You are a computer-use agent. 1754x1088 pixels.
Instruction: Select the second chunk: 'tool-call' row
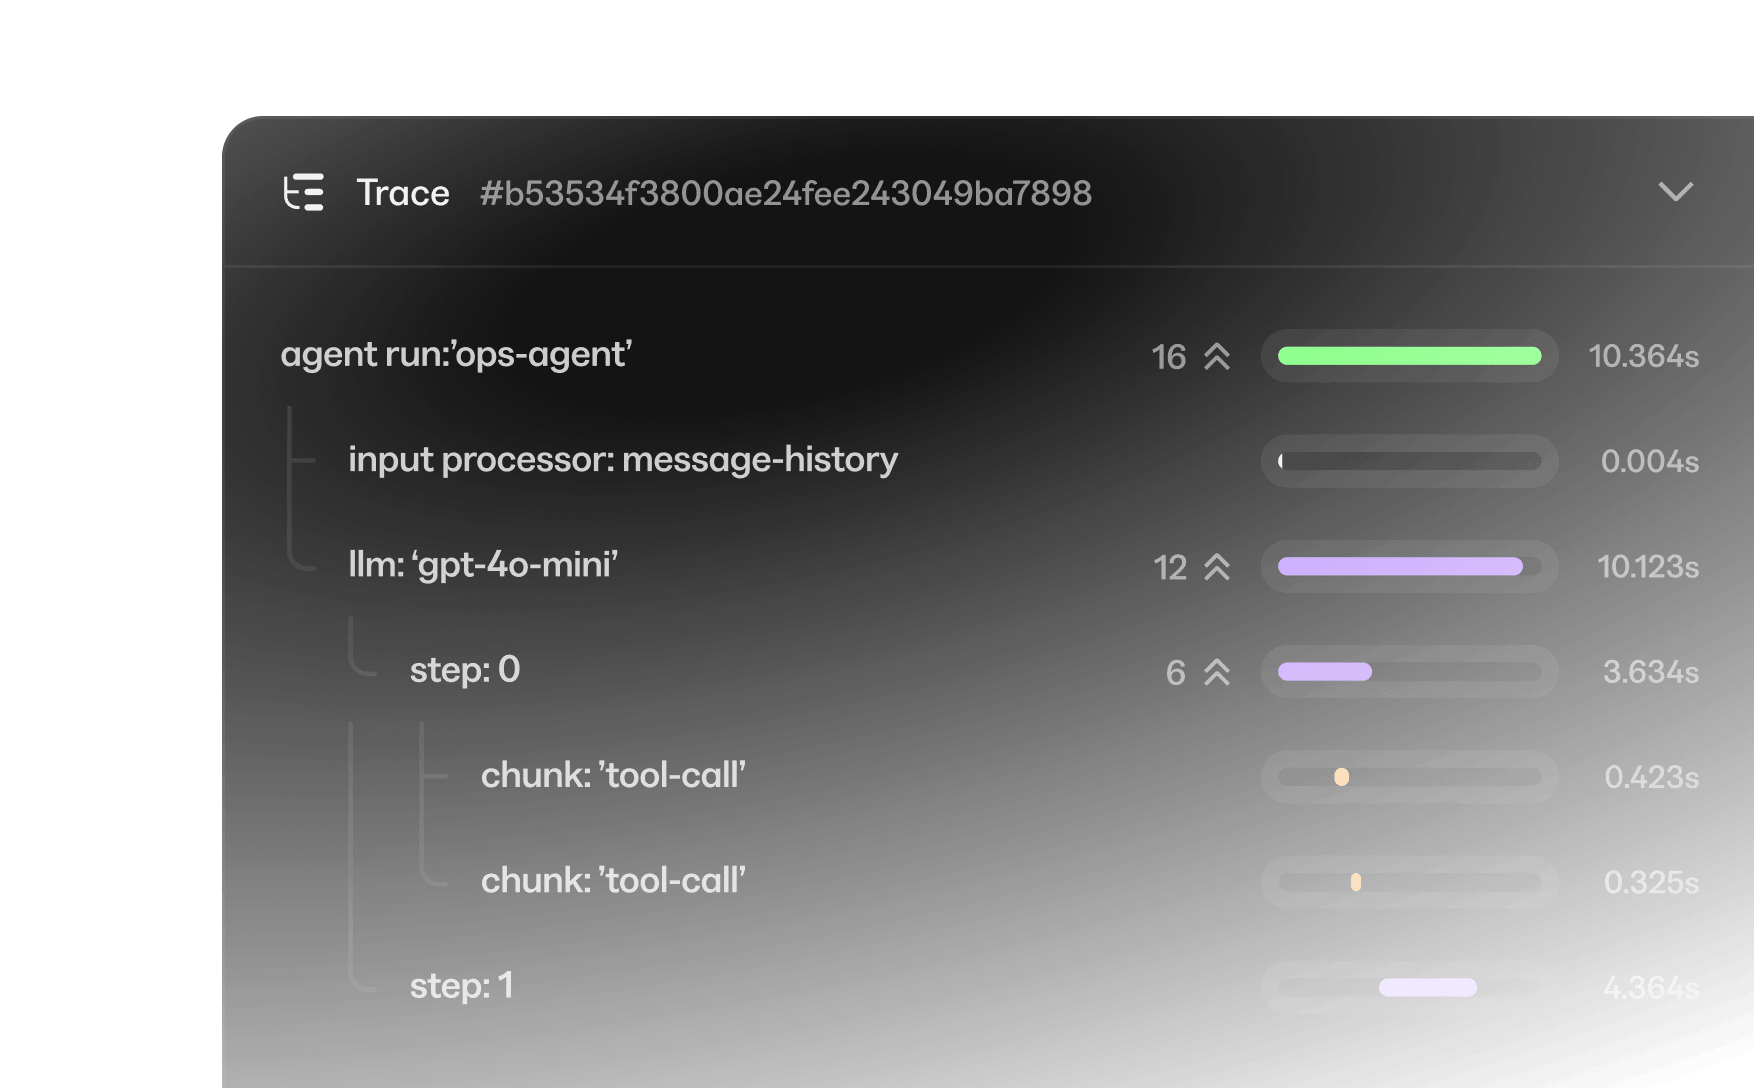point(613,881)
